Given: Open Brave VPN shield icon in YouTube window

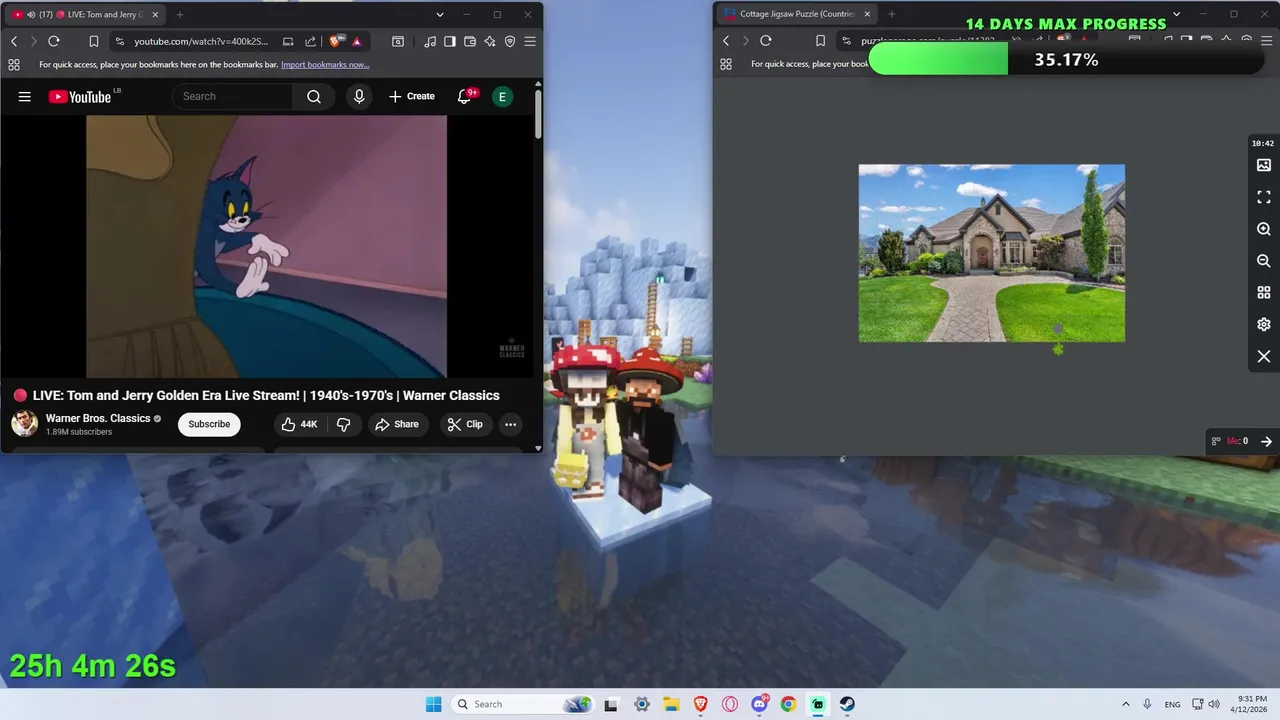Looking at the screenshot, I should tap(510, 41).
